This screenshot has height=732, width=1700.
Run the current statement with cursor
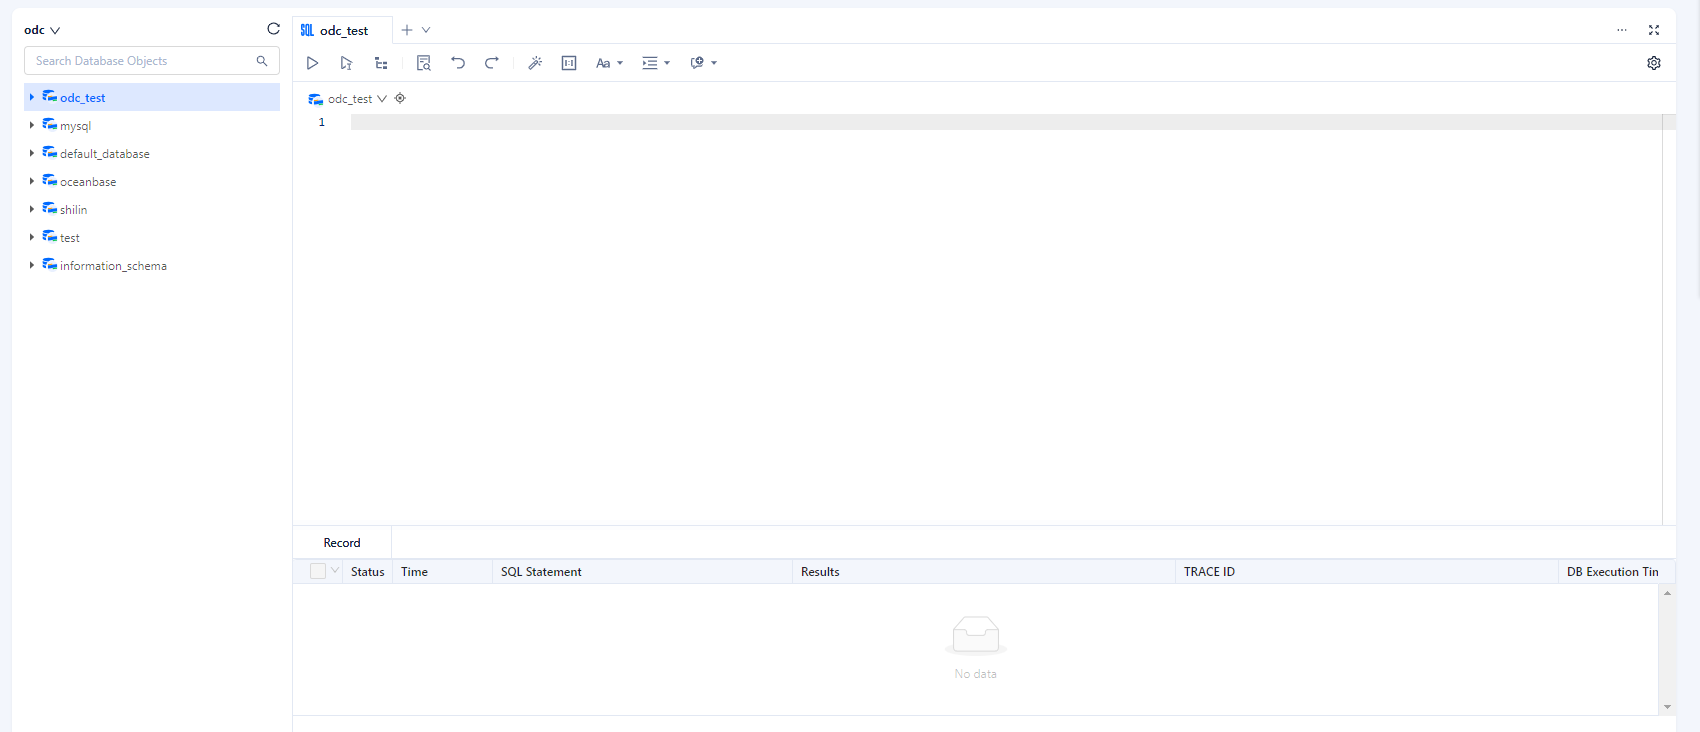click(x=346, y=63)
